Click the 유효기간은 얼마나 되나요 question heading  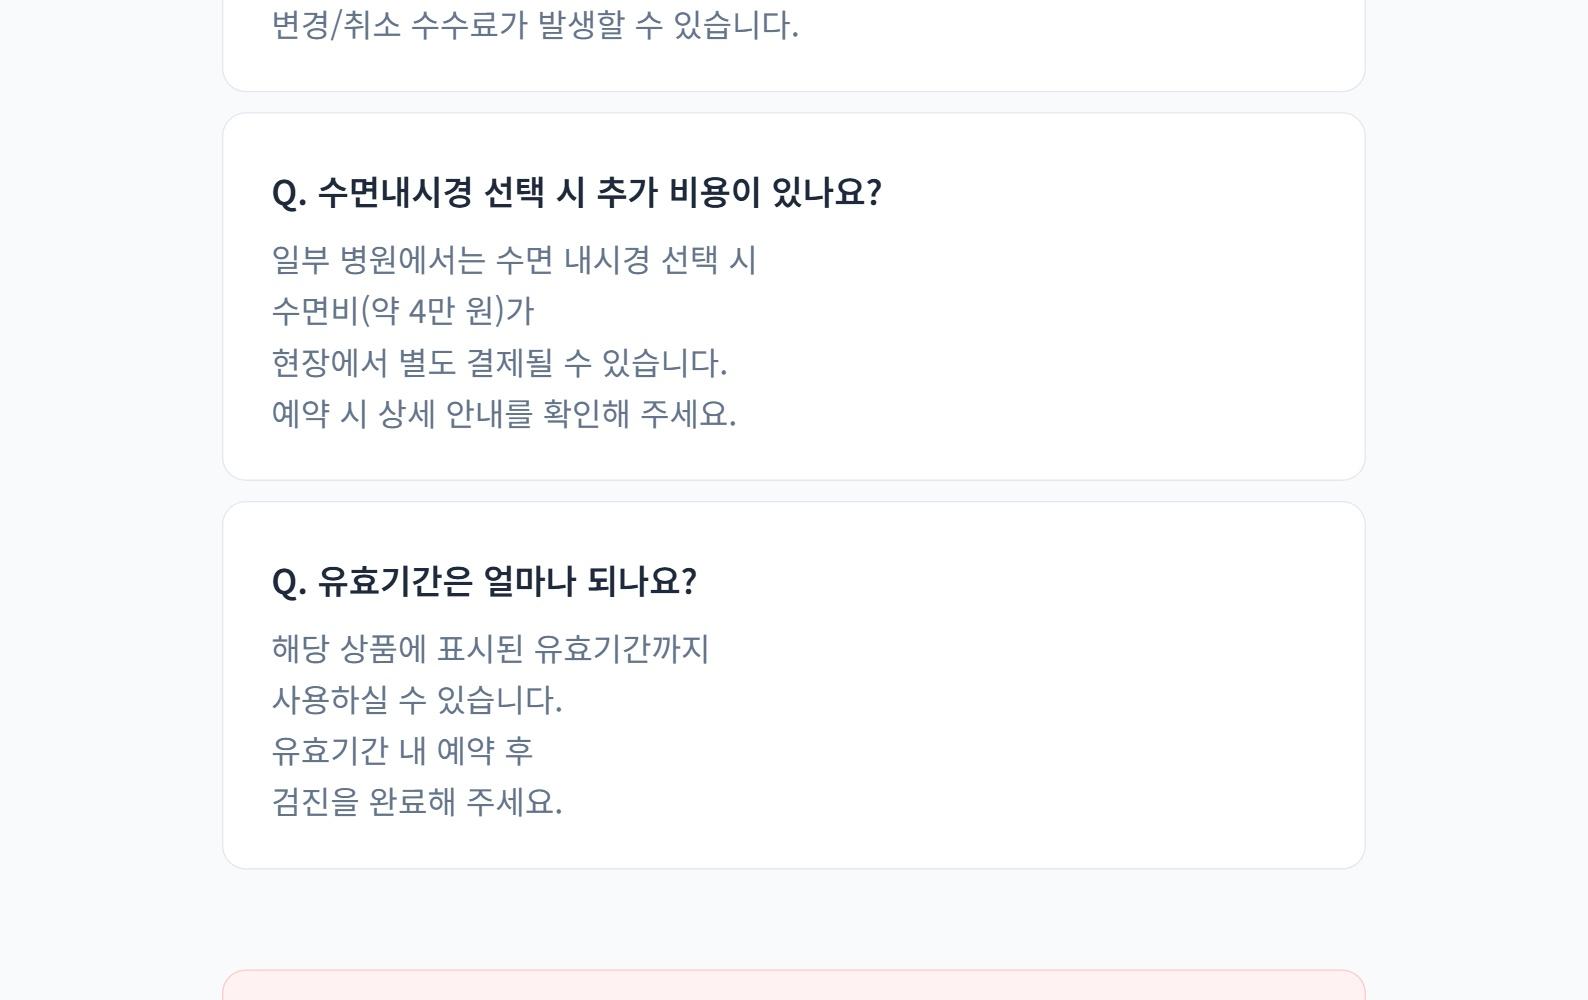pos(484,582)
